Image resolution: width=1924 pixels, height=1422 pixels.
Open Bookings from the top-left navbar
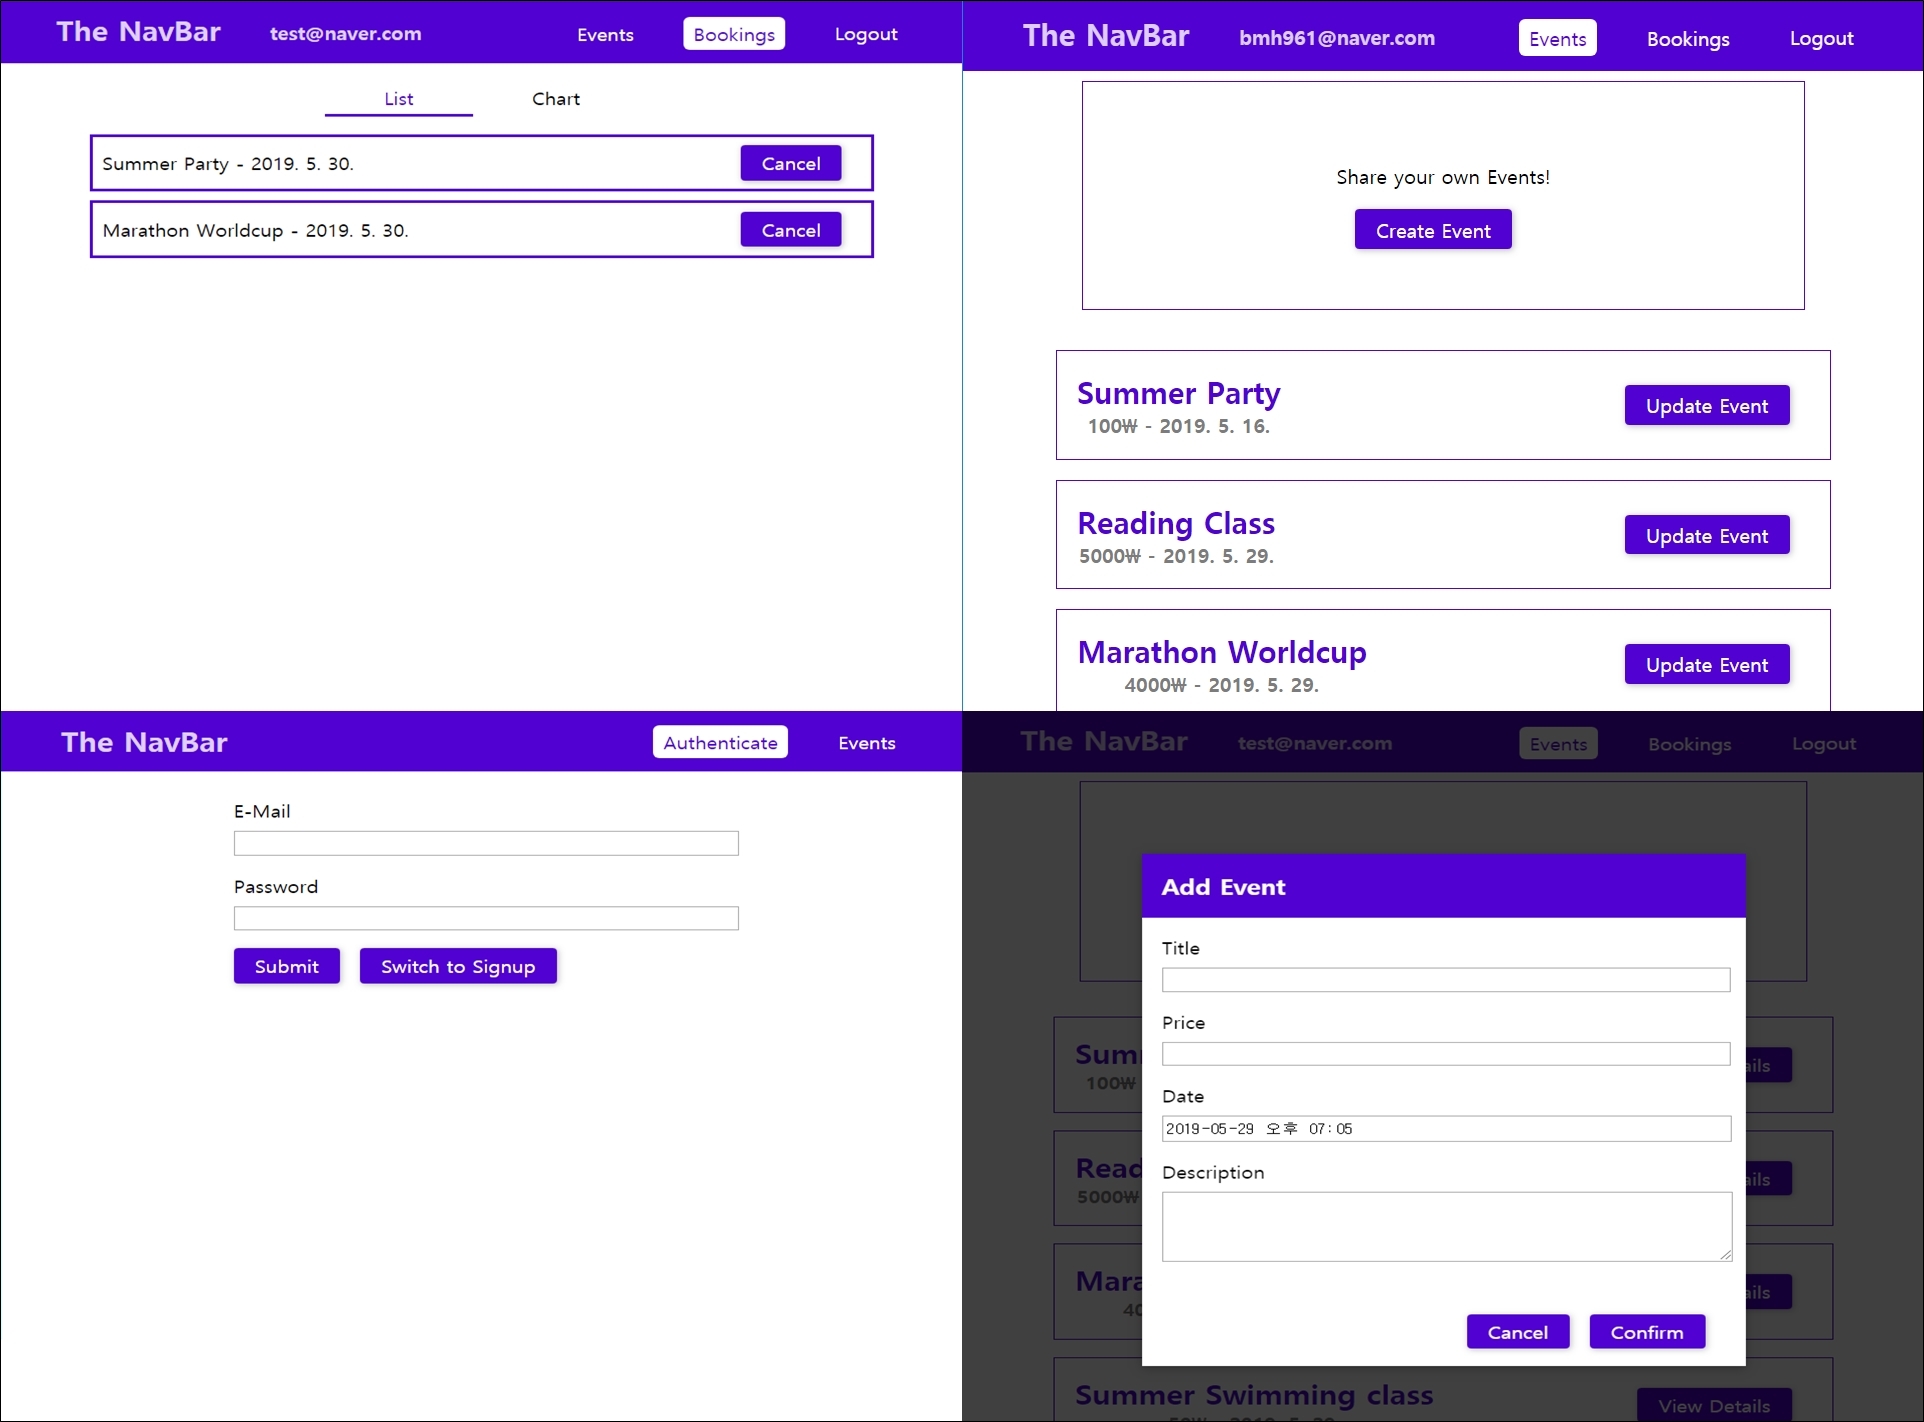pos(733,33)
